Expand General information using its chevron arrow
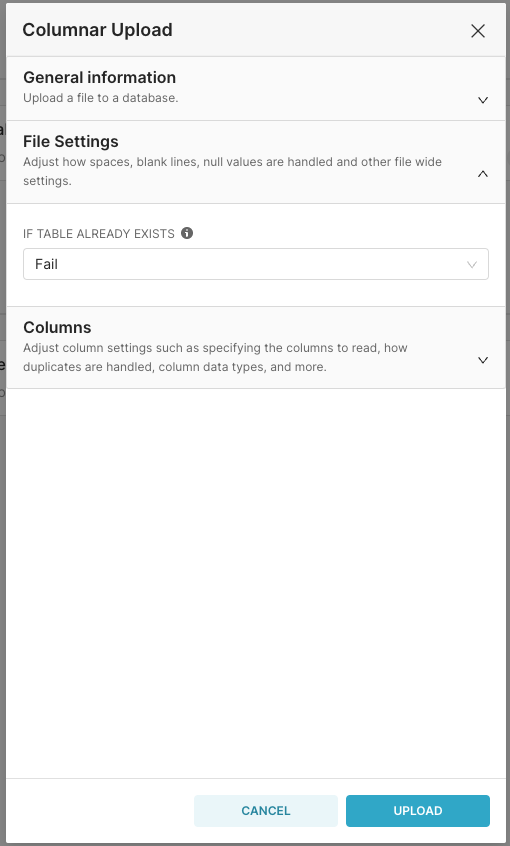510x846 pixels. (482, 100)
